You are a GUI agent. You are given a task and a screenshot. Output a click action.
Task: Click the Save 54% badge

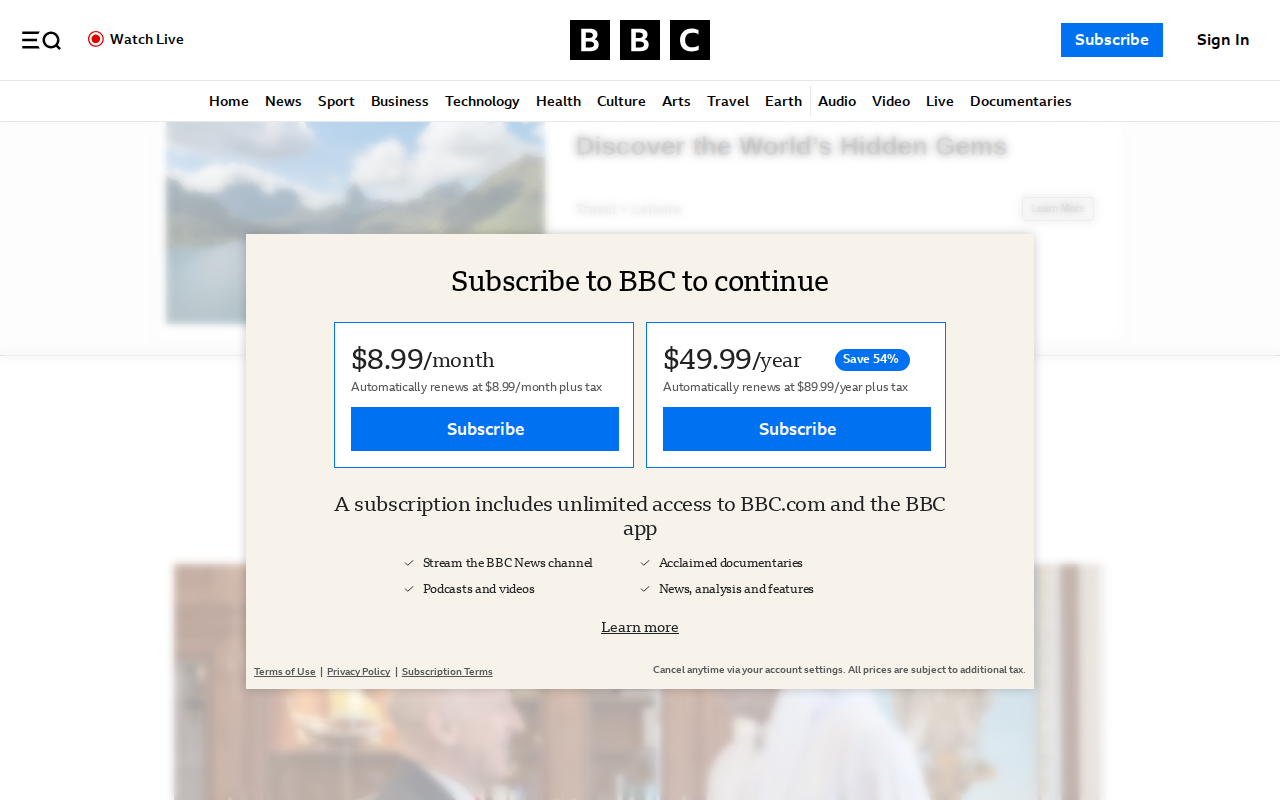click(872, 360)
